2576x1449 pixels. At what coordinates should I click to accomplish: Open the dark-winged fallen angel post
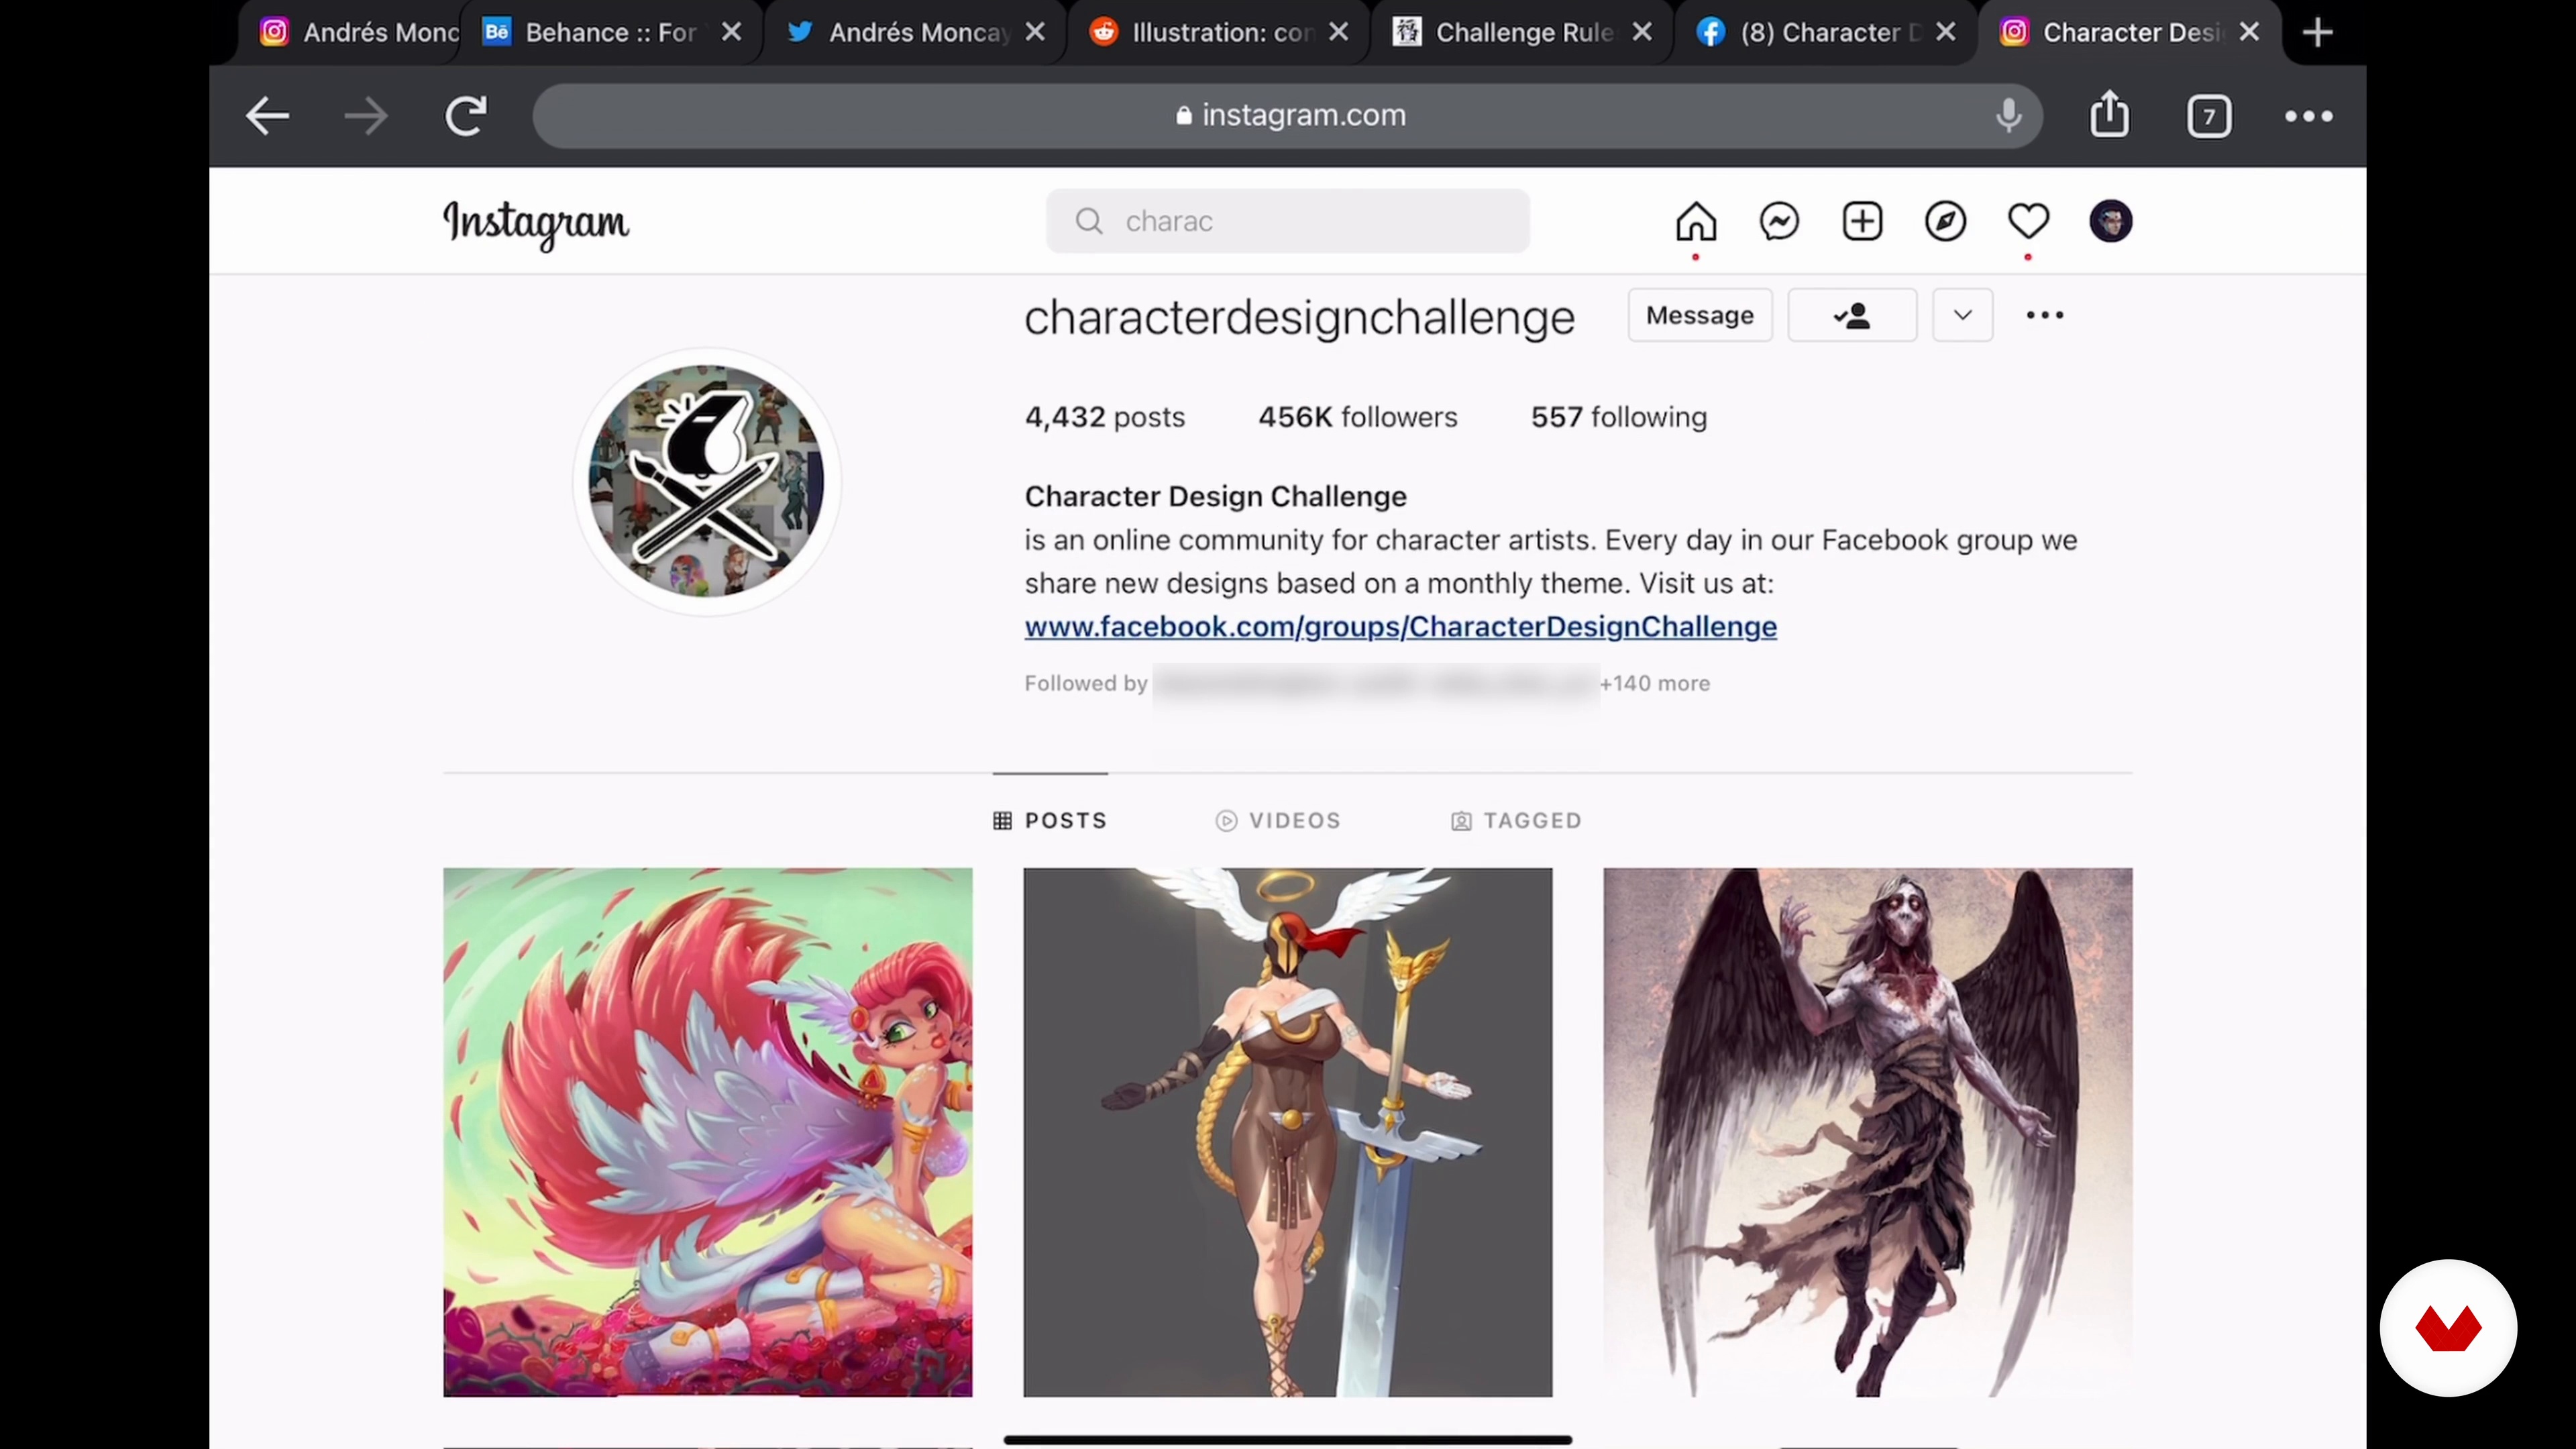click(1867, 1132)
